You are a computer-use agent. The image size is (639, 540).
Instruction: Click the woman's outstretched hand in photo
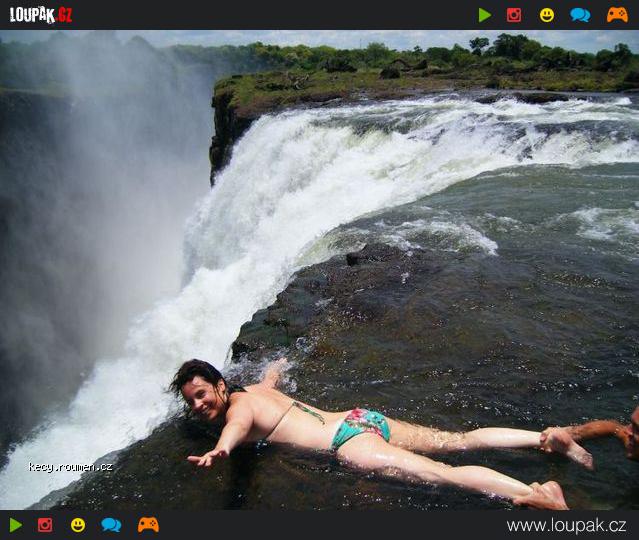click(x=207, y=458)
